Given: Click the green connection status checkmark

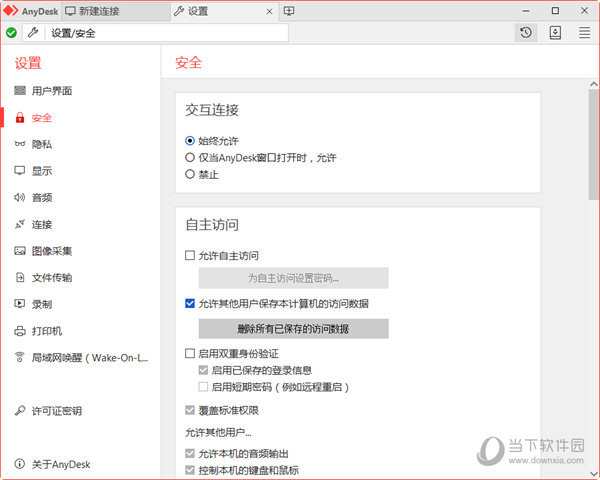Looking at the screenshot, I should [x=11, y=33].
